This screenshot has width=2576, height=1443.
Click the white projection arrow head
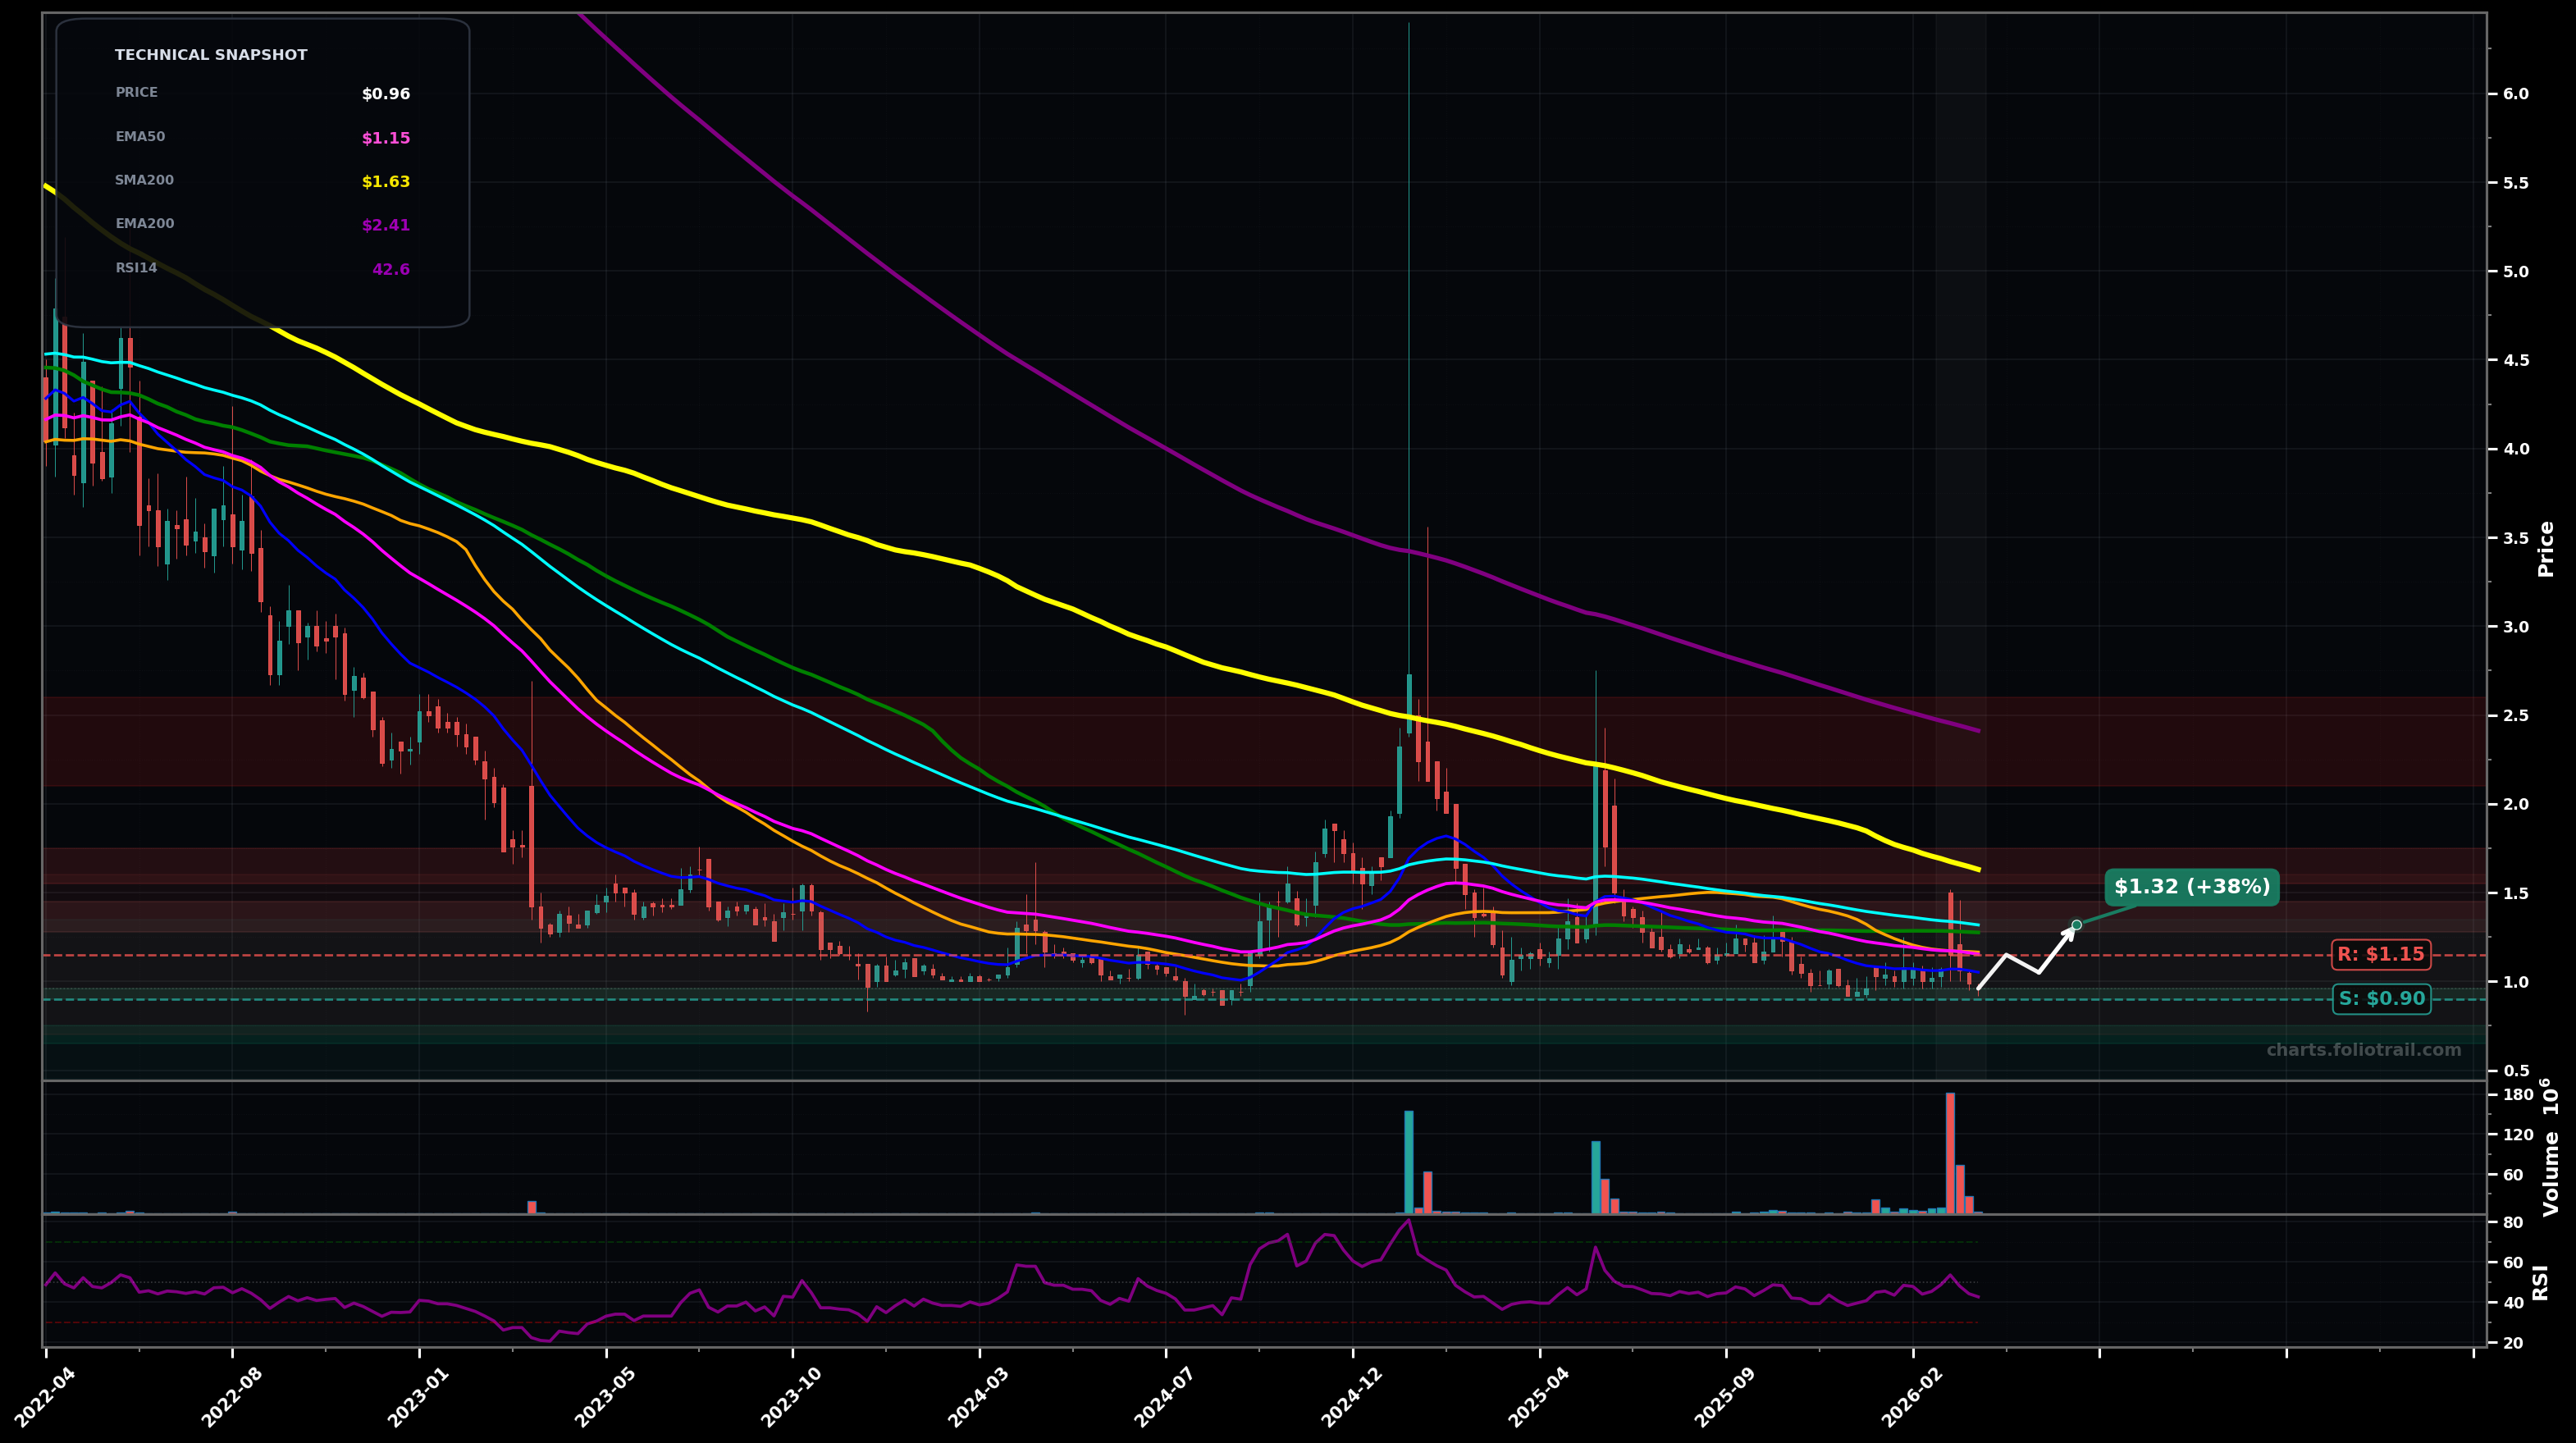click(x=2070, y=932)
